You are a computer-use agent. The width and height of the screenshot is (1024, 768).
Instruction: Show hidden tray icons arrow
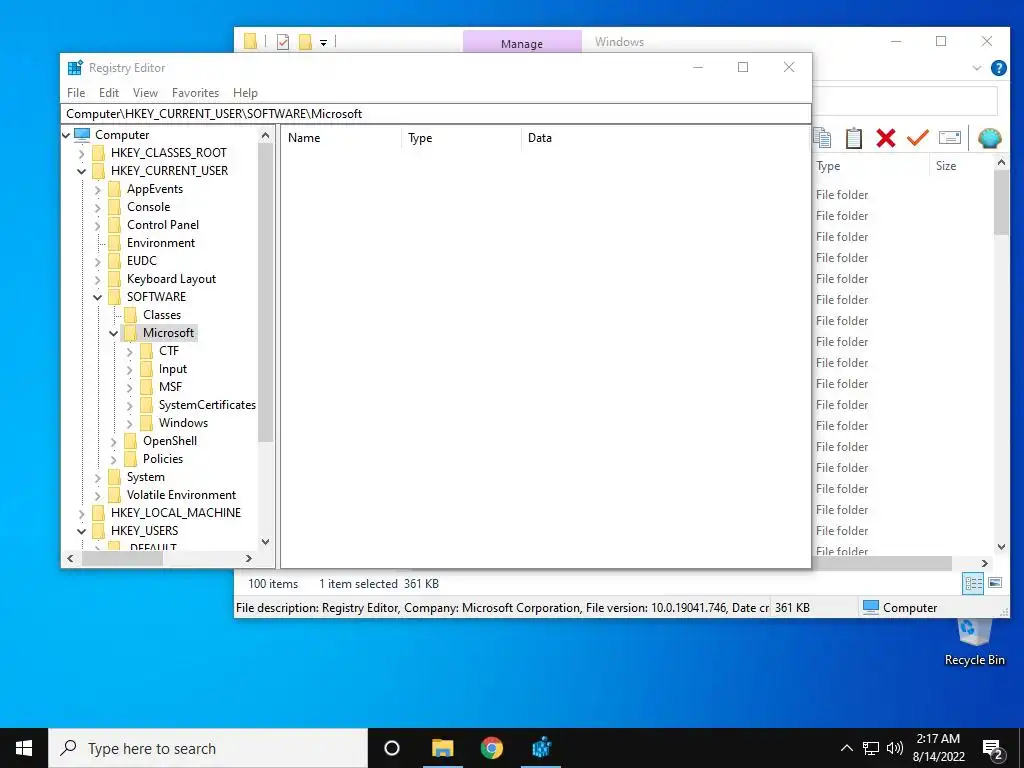point(846,748)
